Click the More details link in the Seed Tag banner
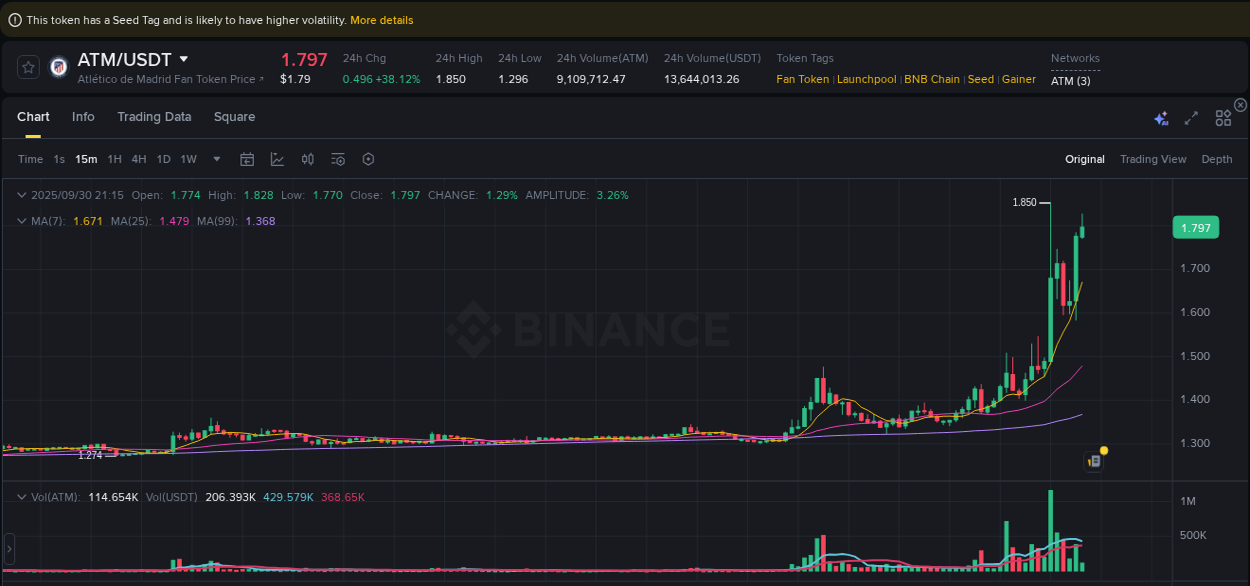Viewport: 1250px width, 586px height. click(381, 19)
